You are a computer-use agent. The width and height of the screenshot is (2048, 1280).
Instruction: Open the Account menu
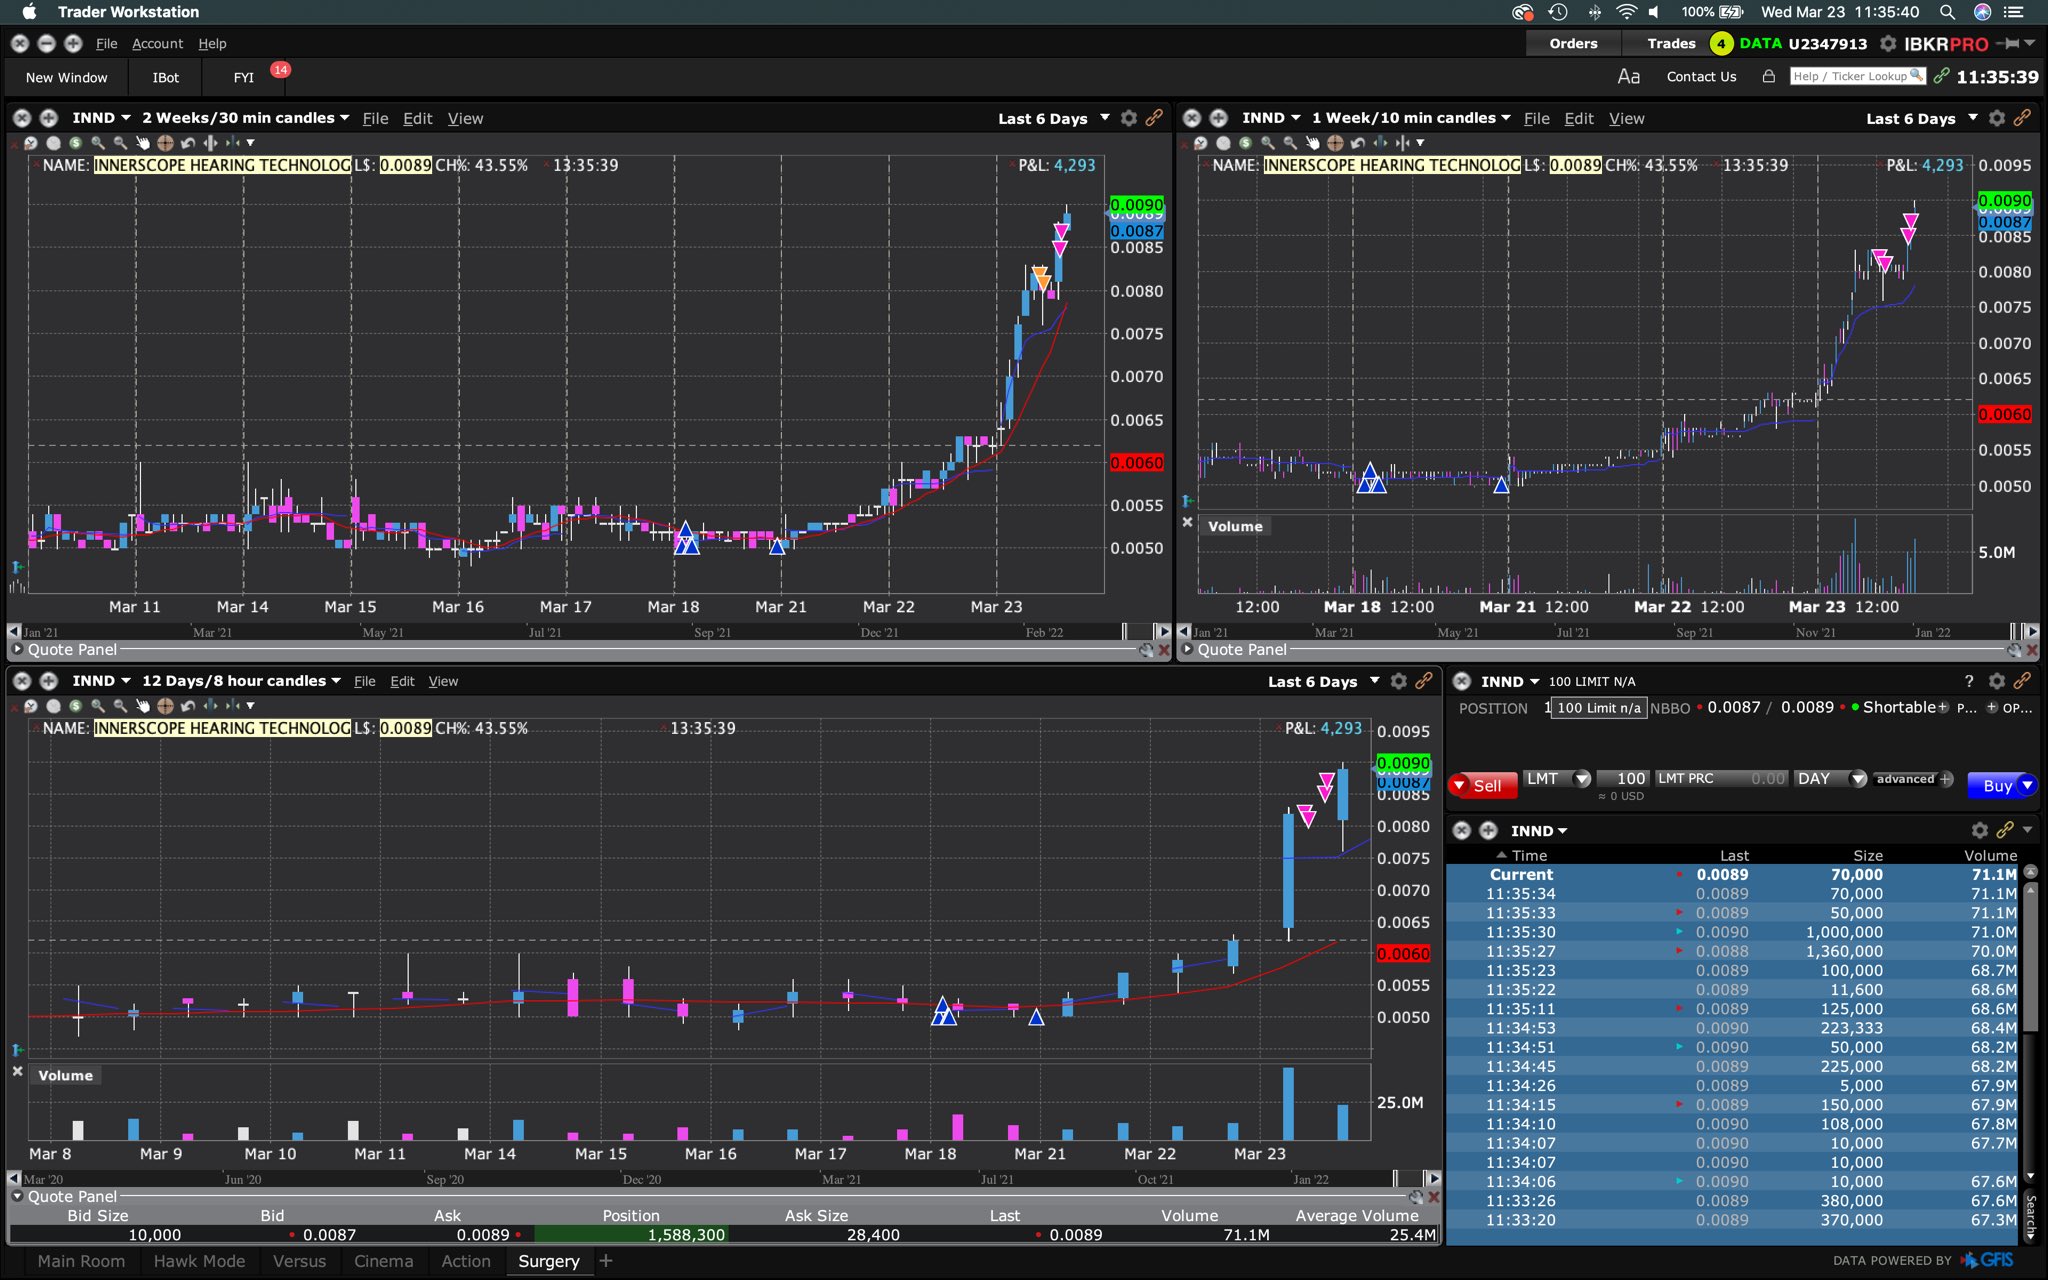tap(157, 44)
